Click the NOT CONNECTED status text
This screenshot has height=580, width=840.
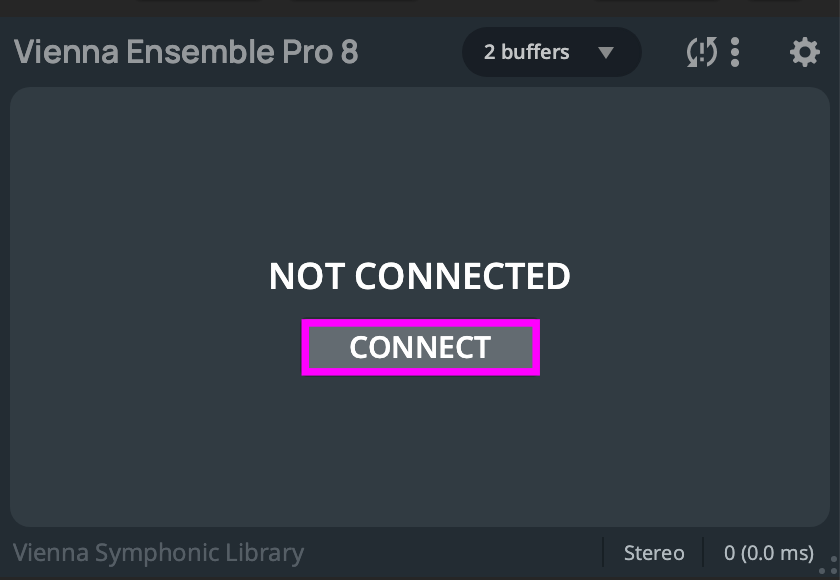(420, 277)
